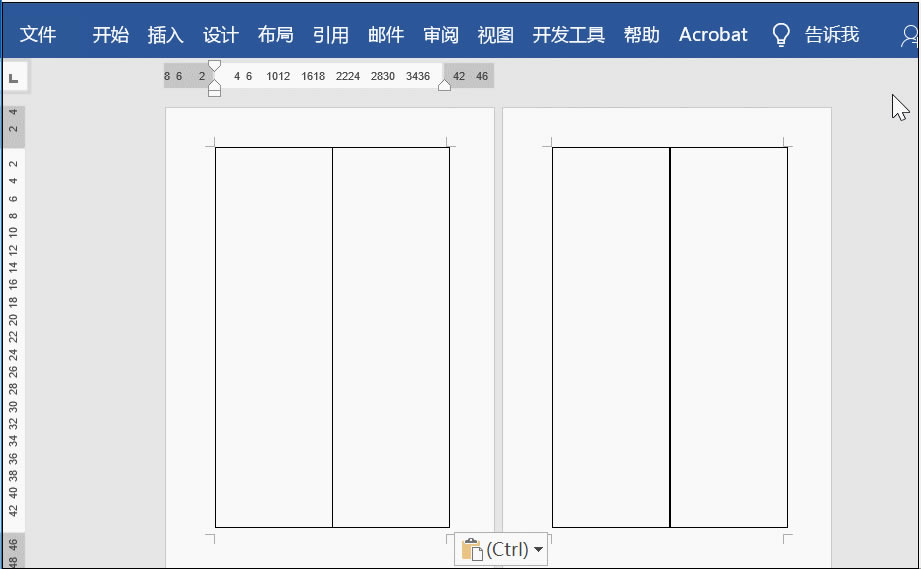This screenshot has height=569, width=921.
Task: Select the 设计 ribbon tab
Action: (x=220, y=35)
